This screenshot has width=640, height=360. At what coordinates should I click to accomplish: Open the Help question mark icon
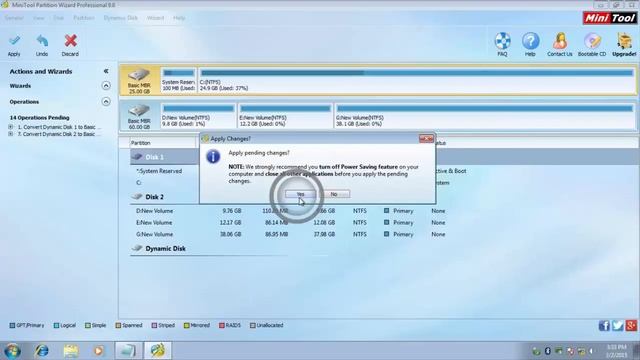click(530, 41)
